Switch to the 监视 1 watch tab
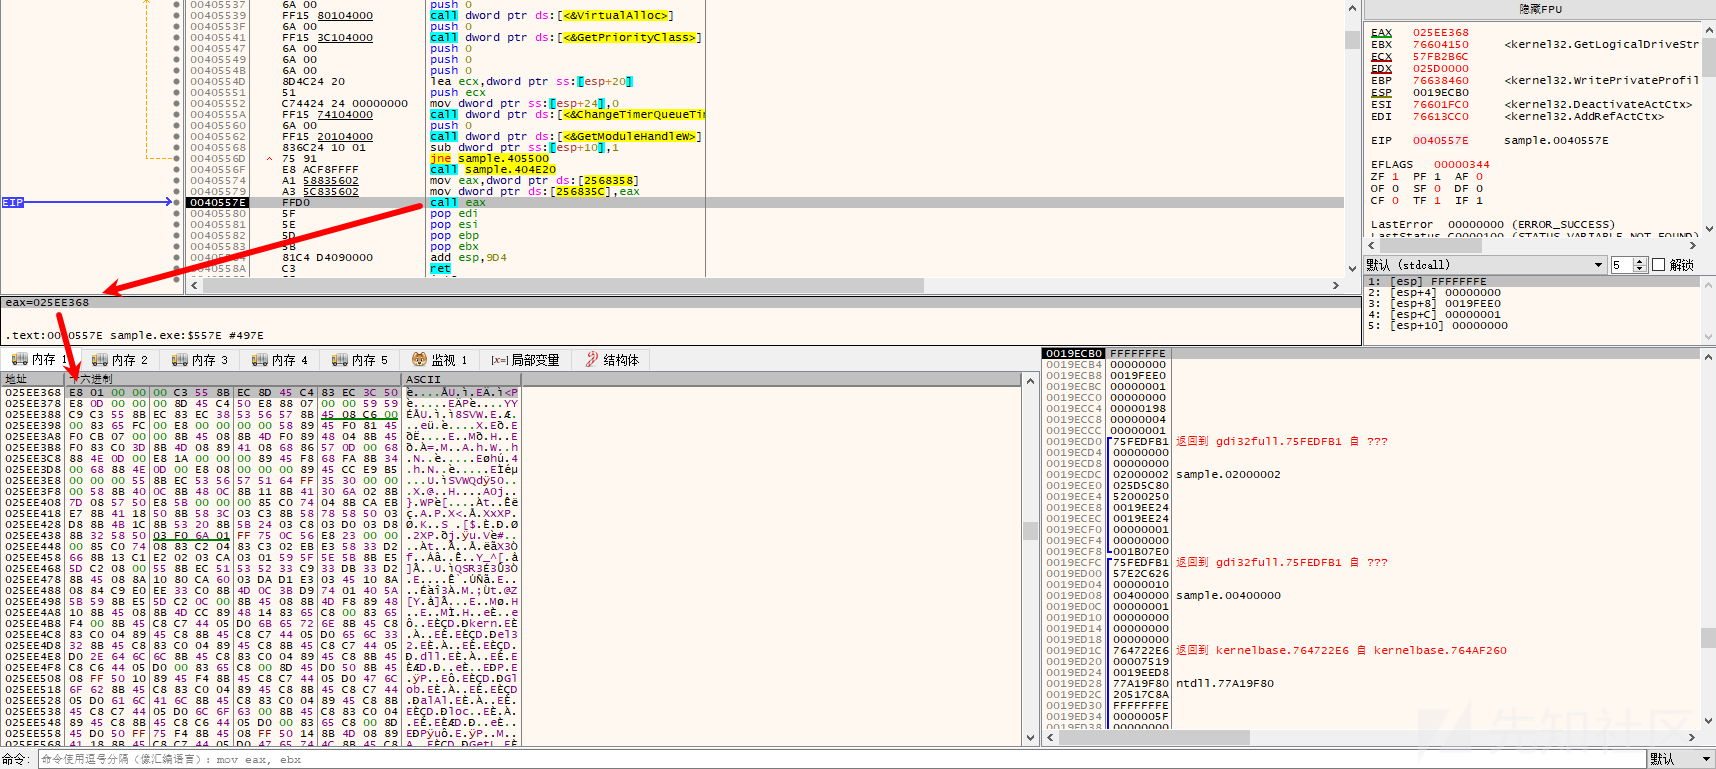This screenshot has width=1716, height=769. pos(439,360)
